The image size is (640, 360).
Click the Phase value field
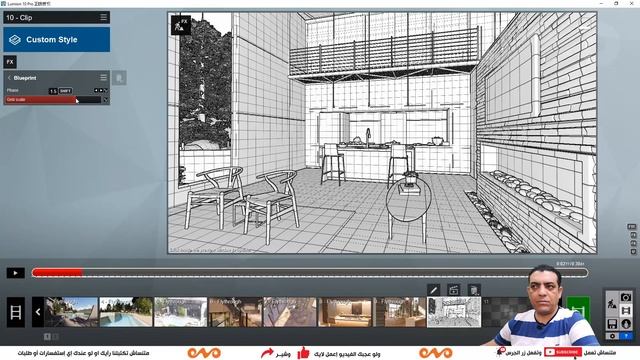(x=53, y=91)
